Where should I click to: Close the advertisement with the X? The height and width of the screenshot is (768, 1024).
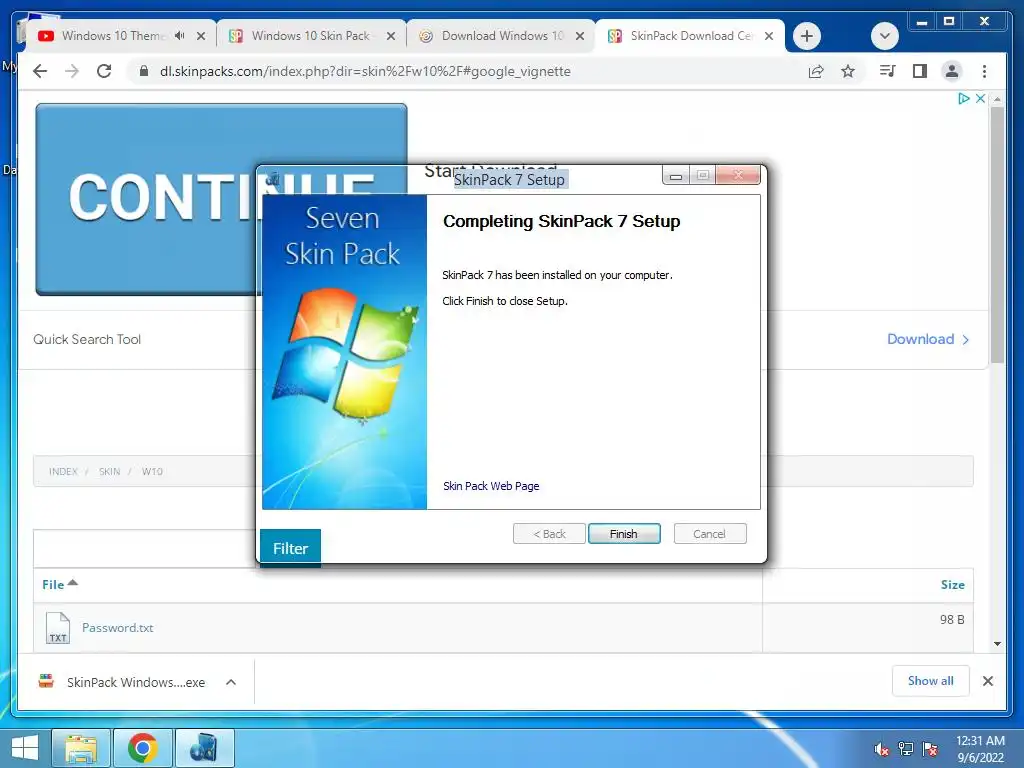pos(980,99)
